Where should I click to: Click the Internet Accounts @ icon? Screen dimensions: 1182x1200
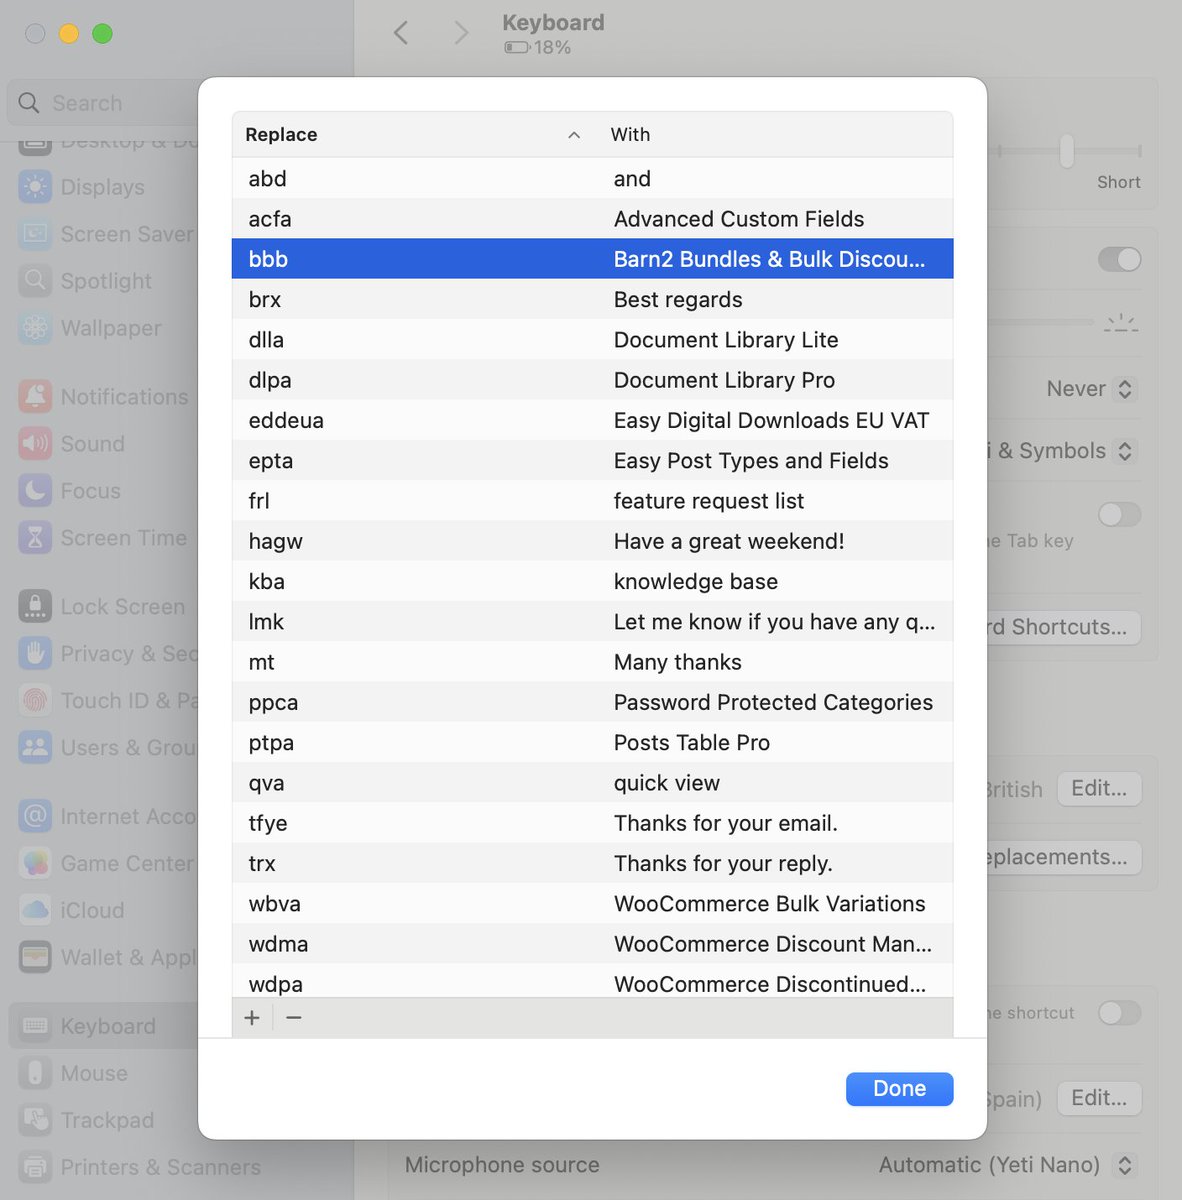[35, 817]
